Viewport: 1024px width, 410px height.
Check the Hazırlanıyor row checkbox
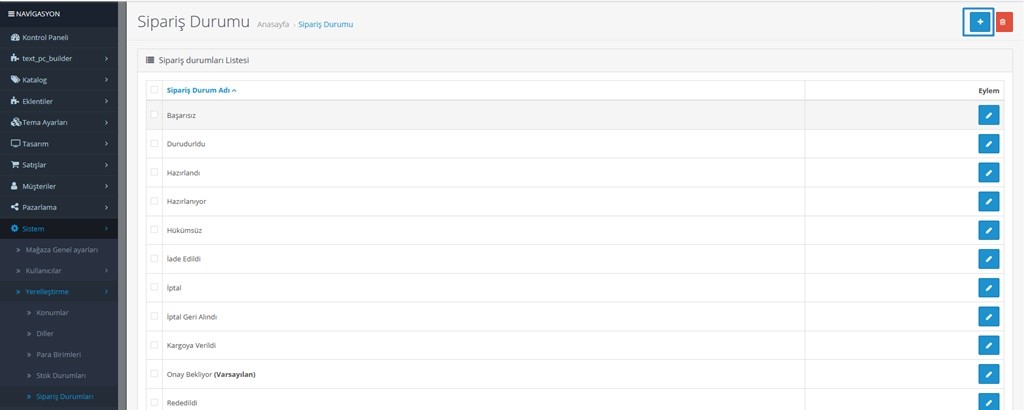[154, 201]
